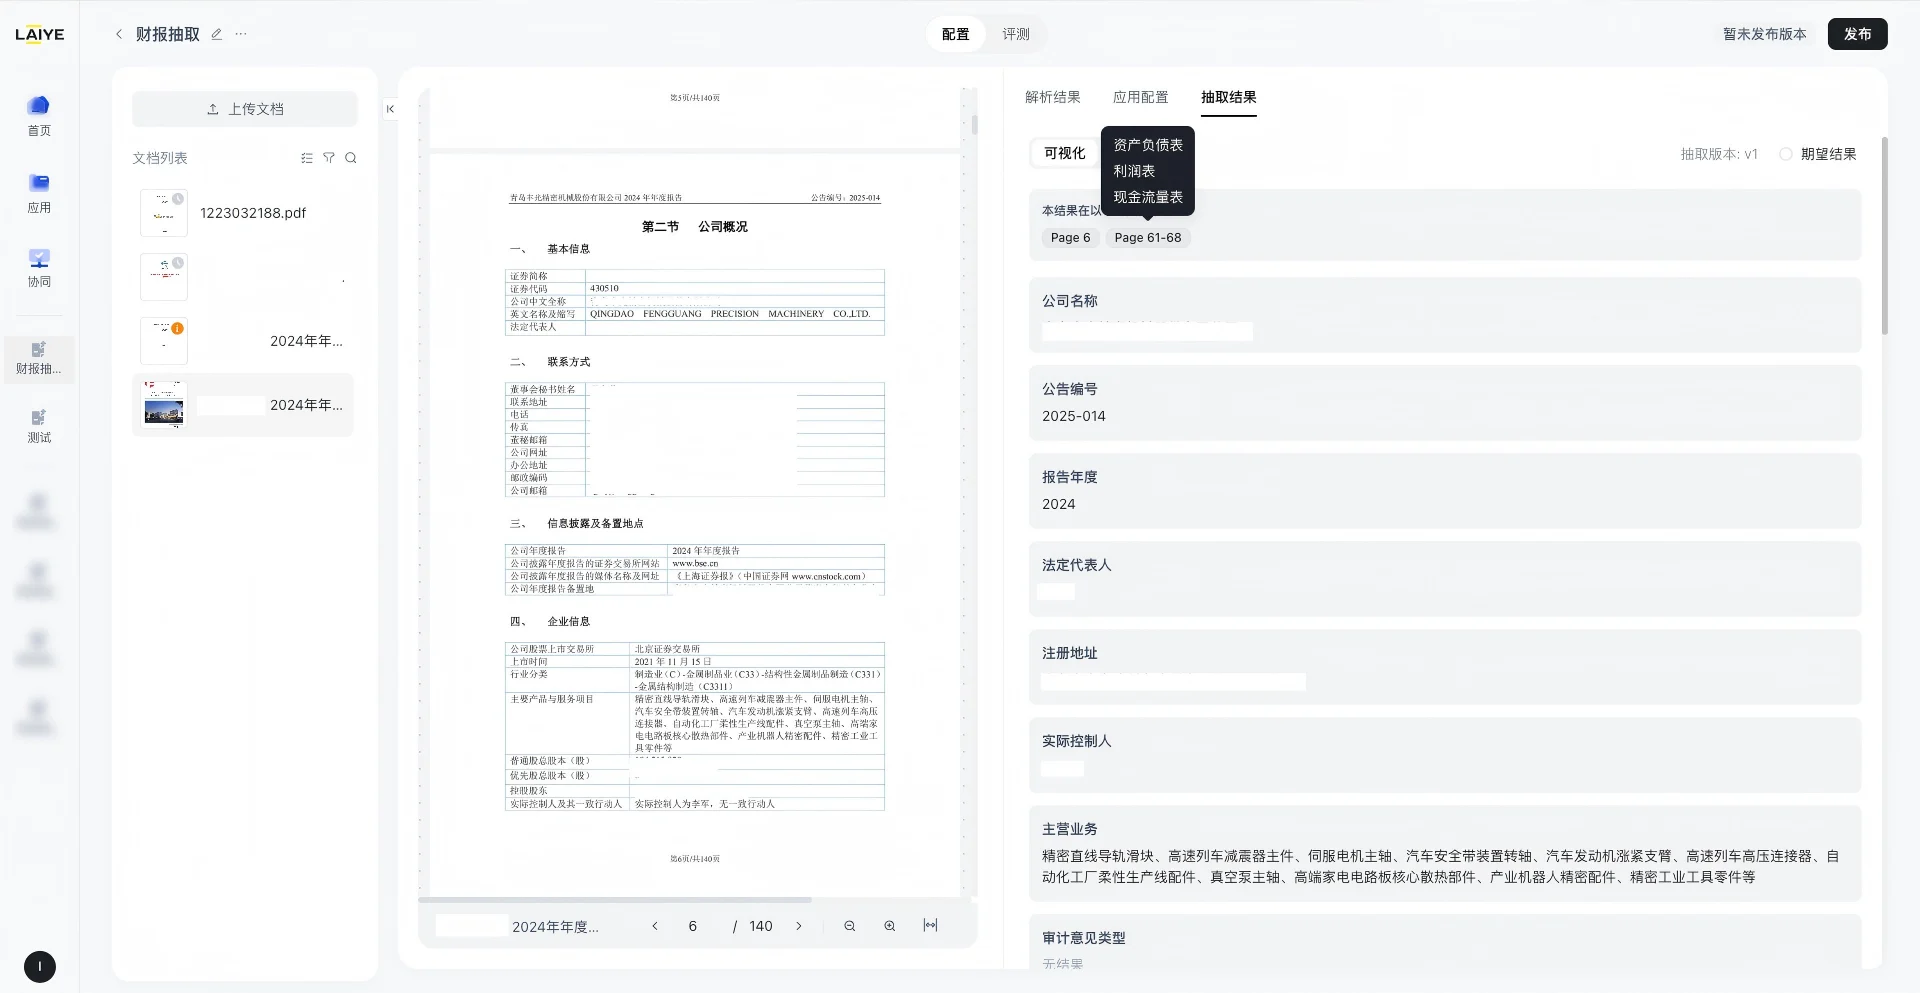Open the 协同 sidebar icon
The image size is (1920, 993).
click(39, 268)
